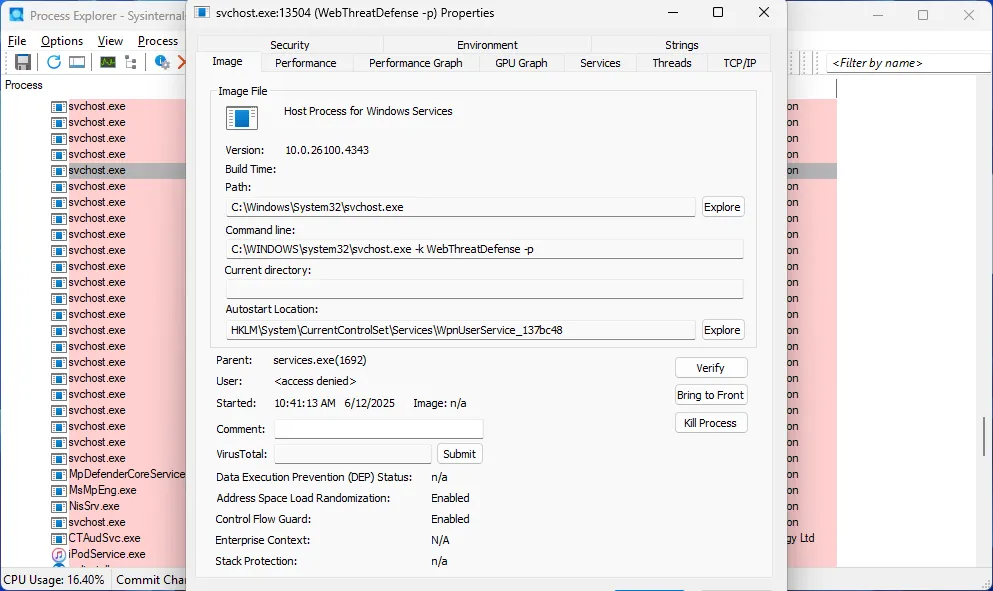
Task: Open the View menu
Action: pos(110,41)
